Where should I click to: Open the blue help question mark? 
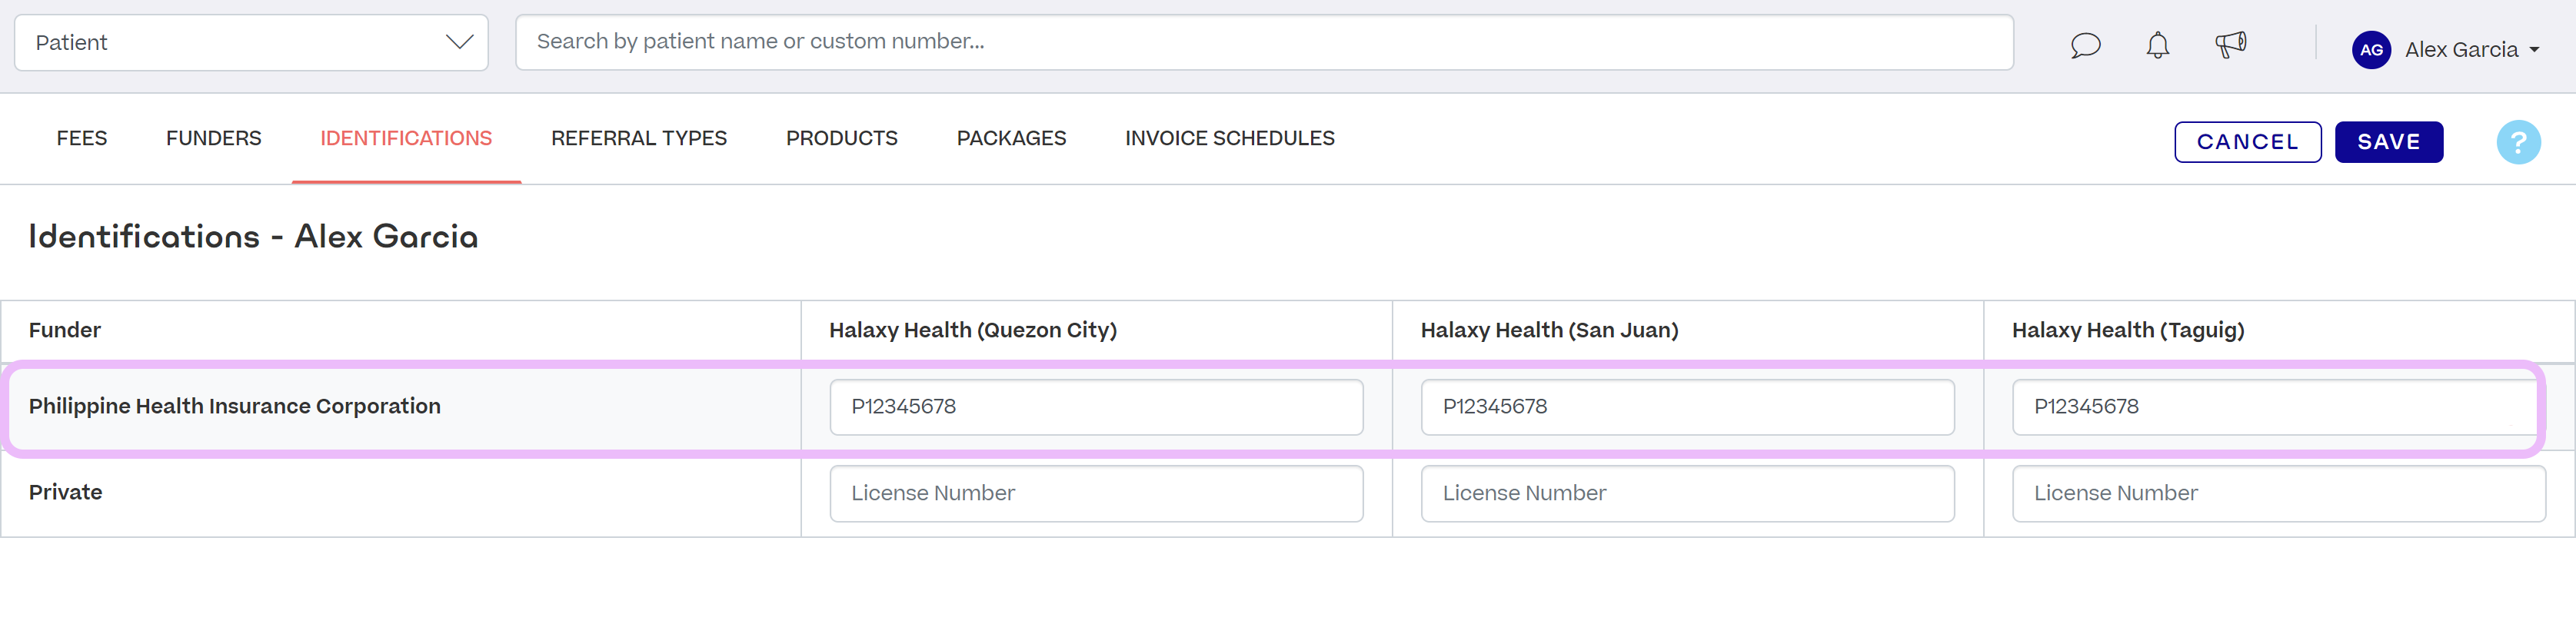[x=2518, y=142]
